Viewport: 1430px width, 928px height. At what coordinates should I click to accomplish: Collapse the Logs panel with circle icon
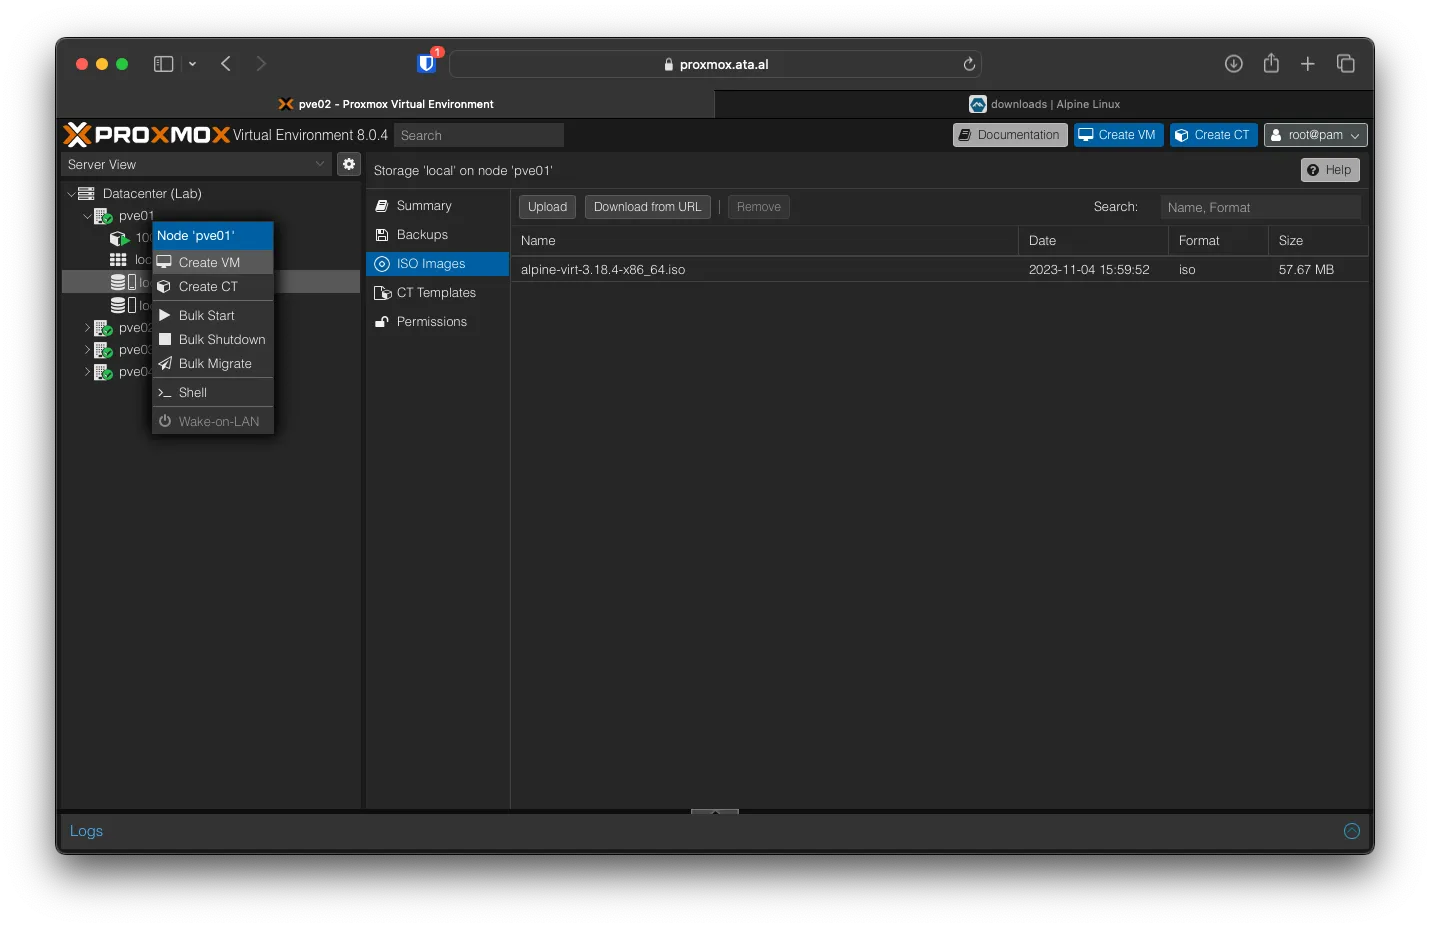click(1352, 831)
